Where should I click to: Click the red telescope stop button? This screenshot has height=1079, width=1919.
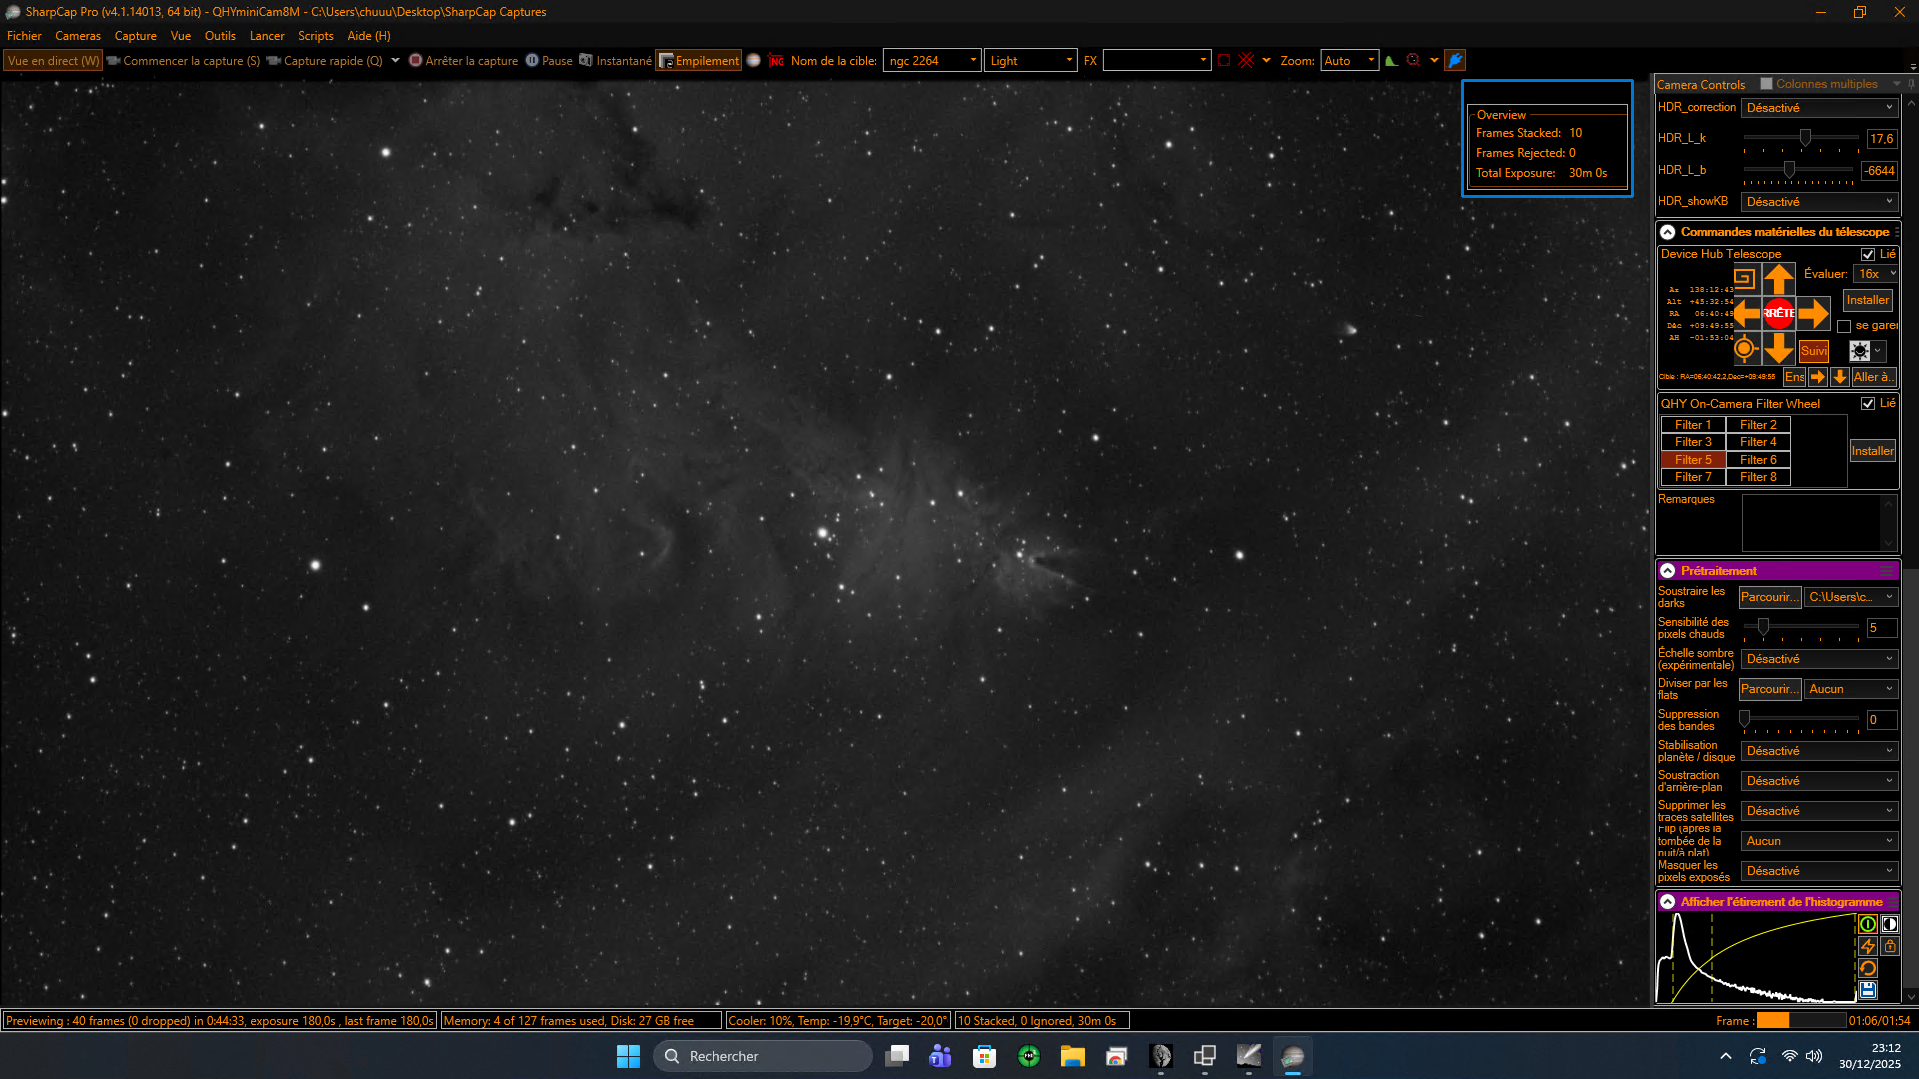point(1778,313)
